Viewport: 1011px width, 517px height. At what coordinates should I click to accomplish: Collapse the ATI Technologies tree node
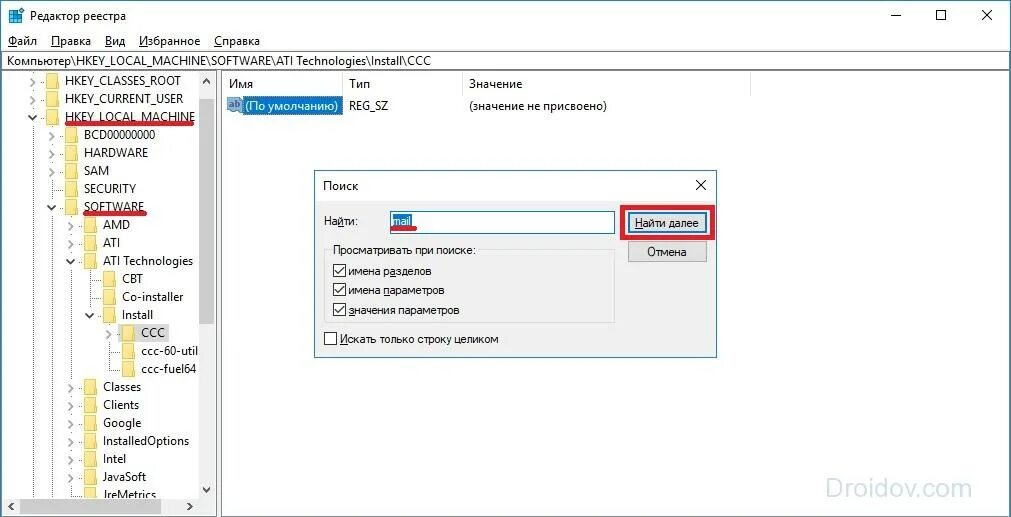[x=71, y=262]
